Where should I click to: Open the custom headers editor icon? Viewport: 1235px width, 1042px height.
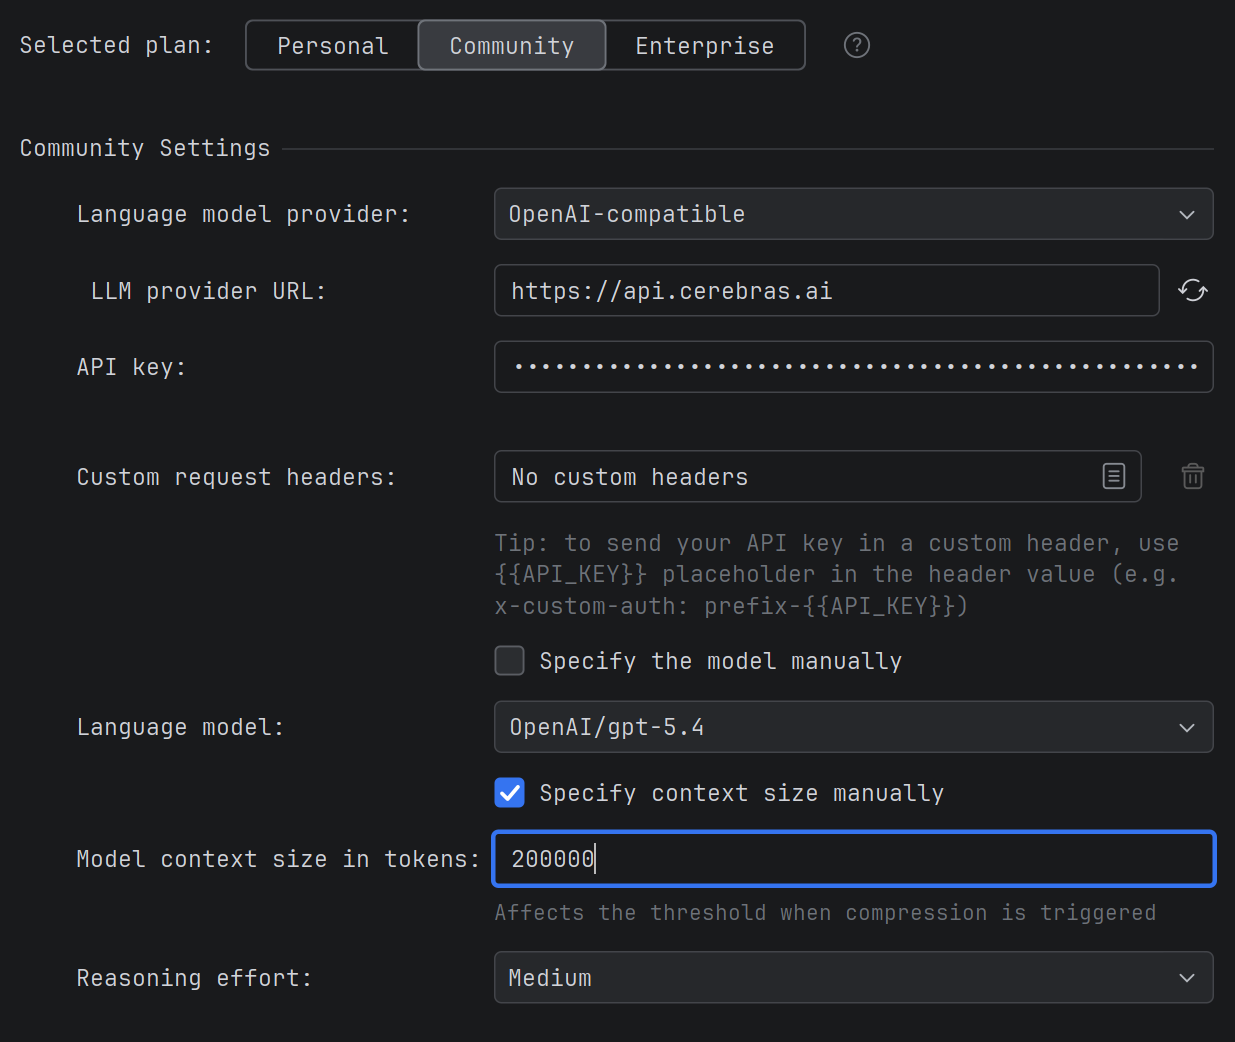1114,476
